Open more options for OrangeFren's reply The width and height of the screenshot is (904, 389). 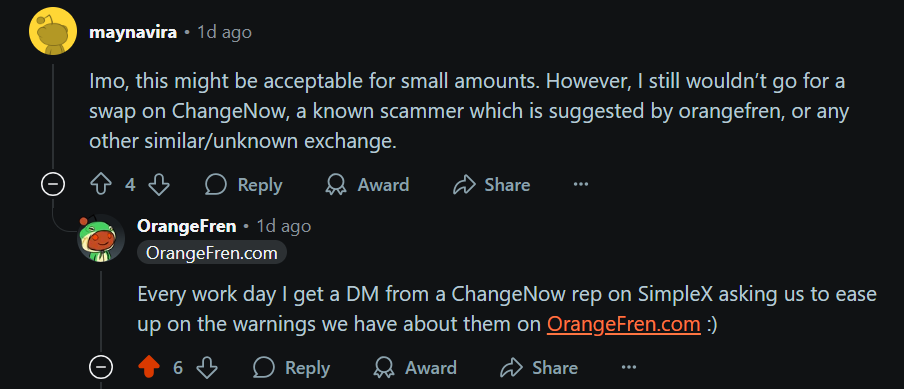[x=628, y=368]
